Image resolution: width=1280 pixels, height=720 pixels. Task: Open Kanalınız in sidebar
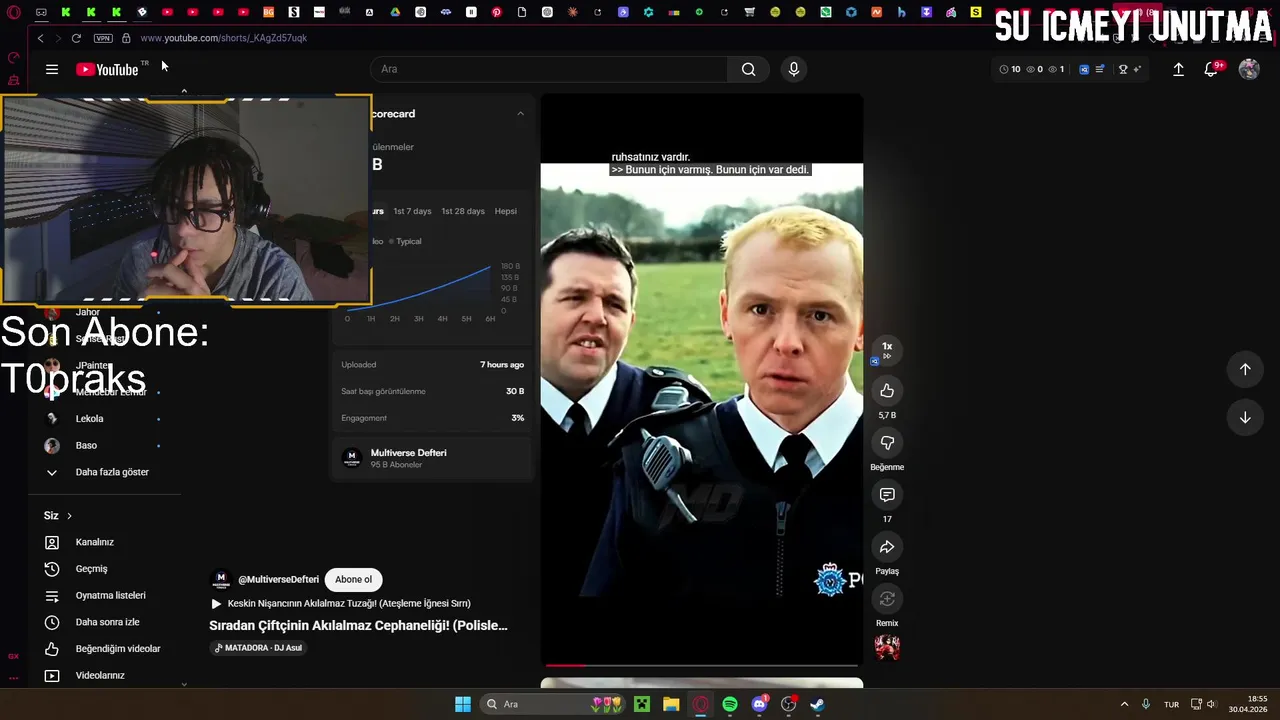click(x=96, y=542)
